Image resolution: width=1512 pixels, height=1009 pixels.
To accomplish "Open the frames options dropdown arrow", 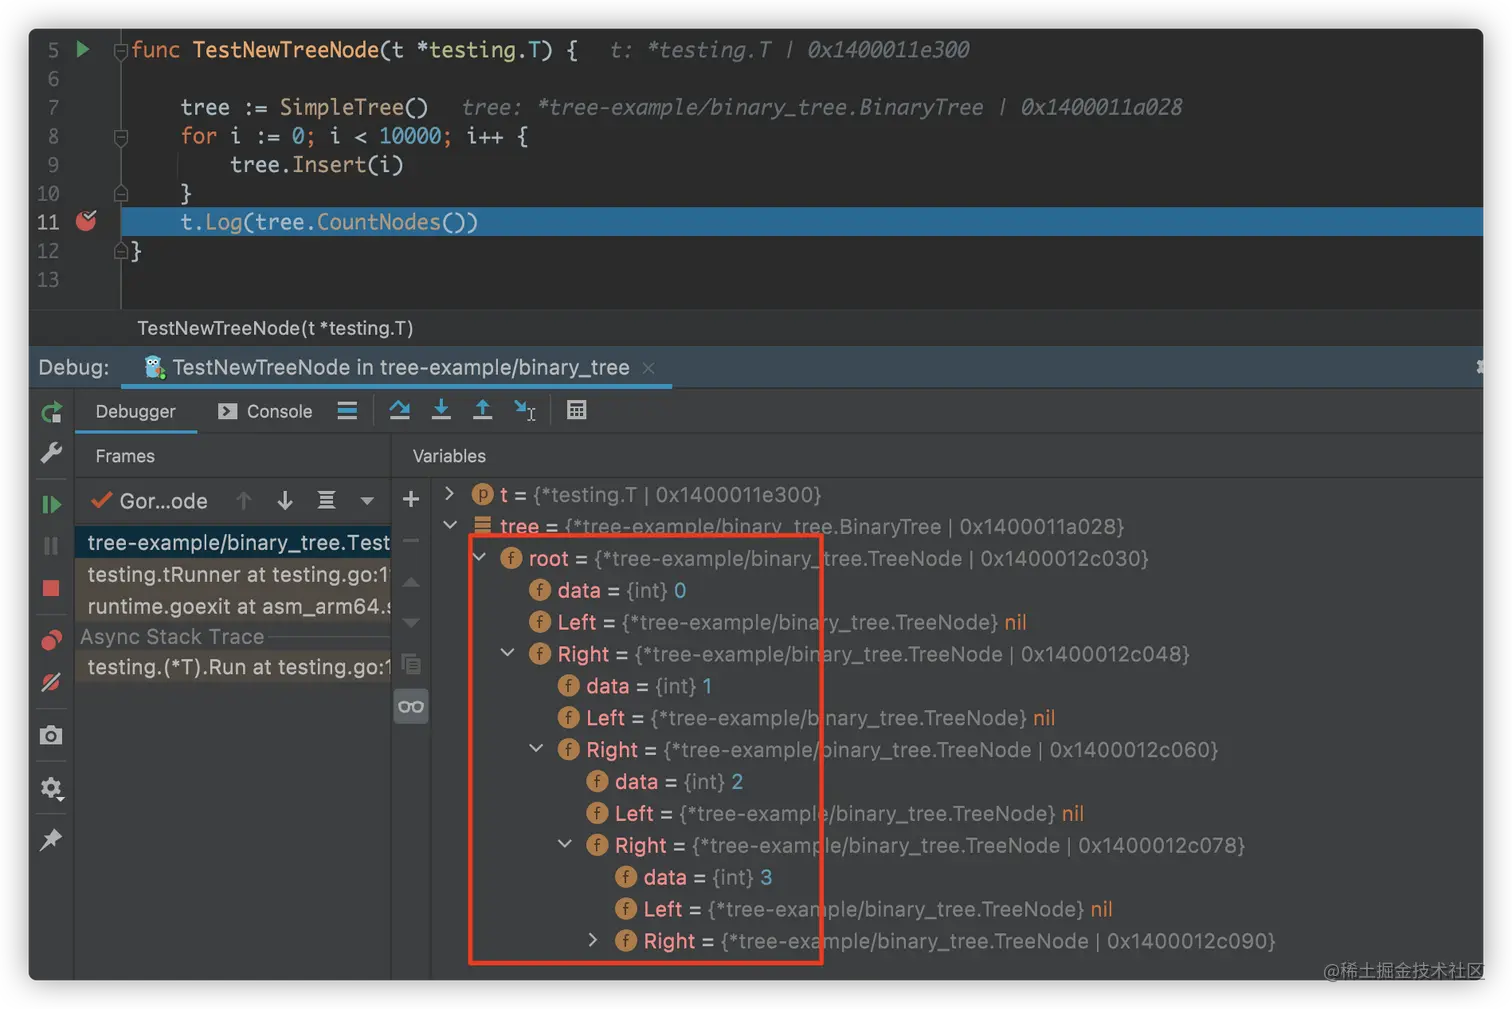I will [x=367, y=501].
